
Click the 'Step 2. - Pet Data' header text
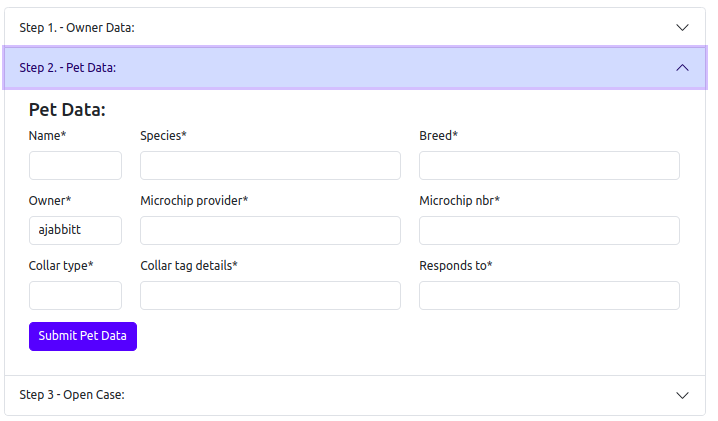coord(68,68)
